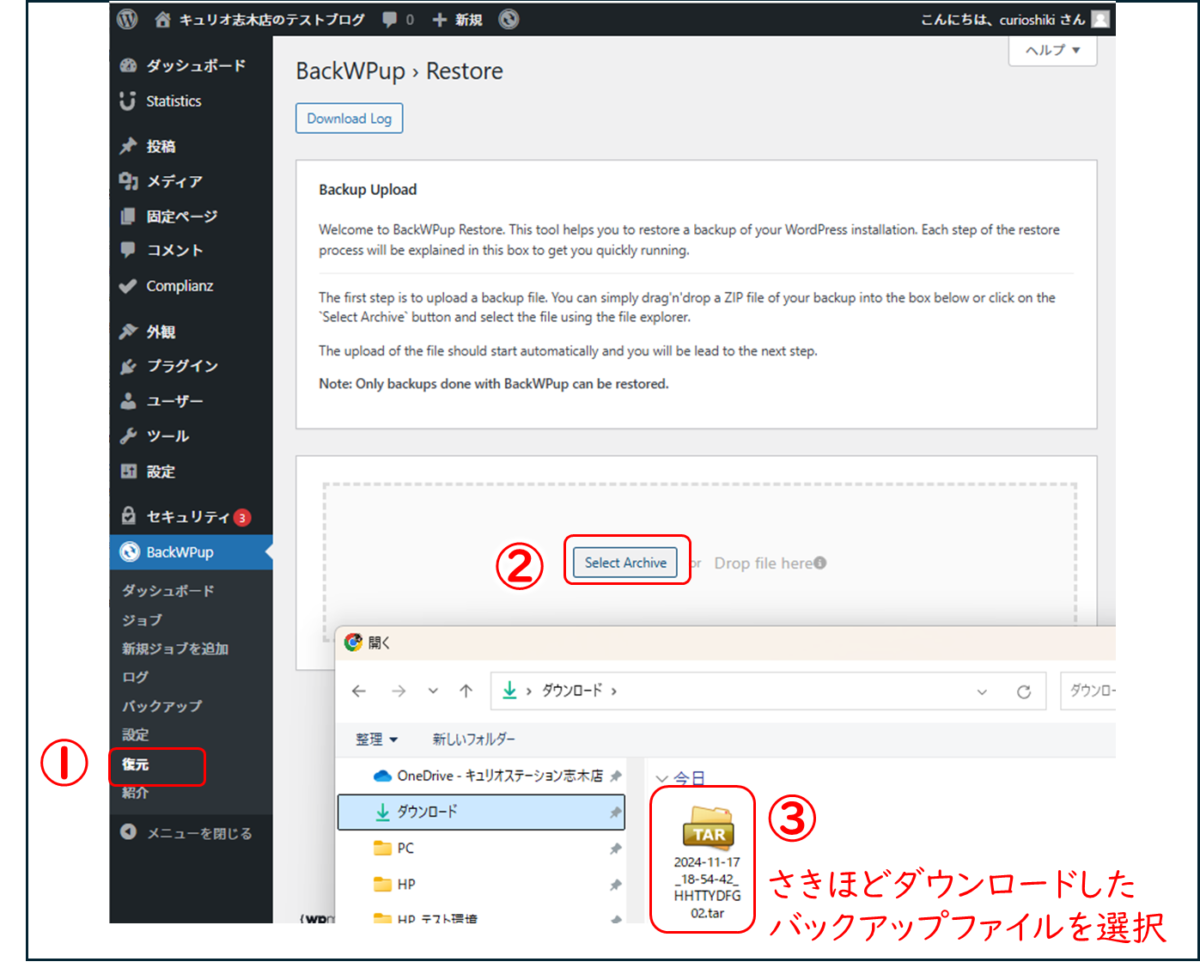Open ユーザー person icon in sidebar

click(128, 401)
